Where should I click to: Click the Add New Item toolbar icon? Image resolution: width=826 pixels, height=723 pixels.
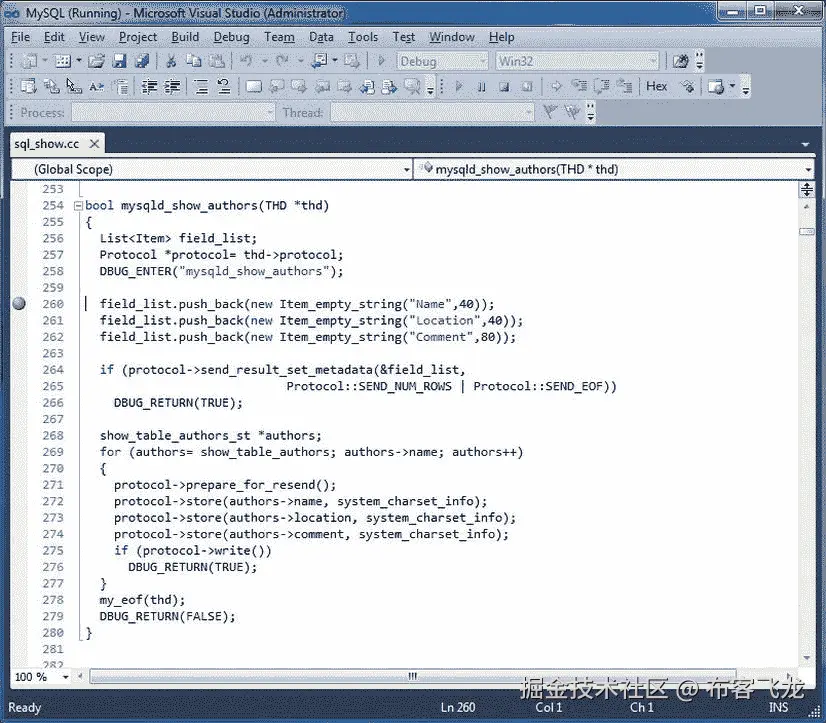click(63, 61)
